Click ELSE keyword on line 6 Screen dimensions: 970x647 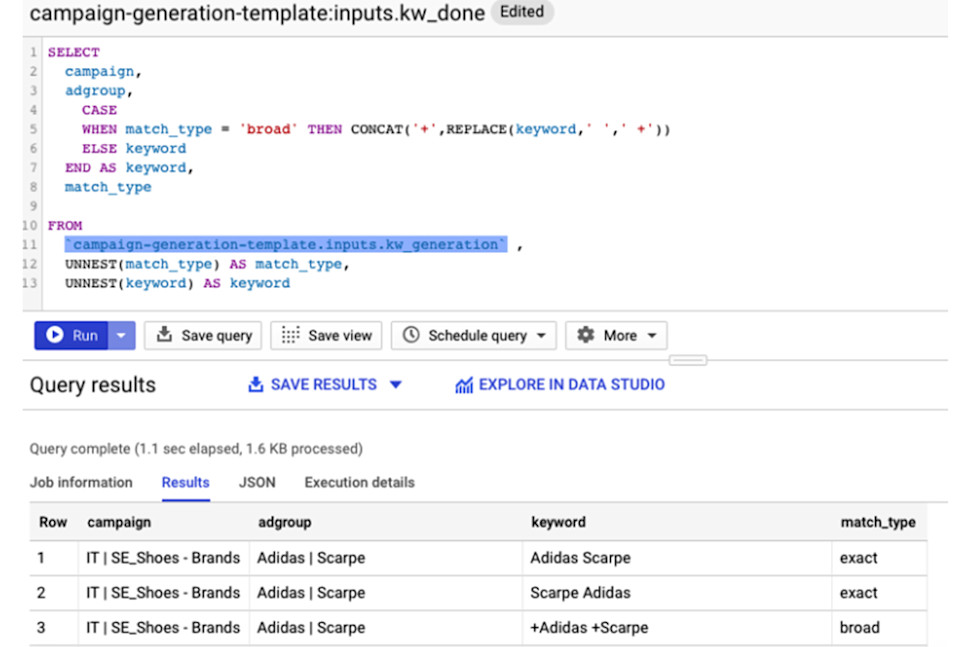pyautogui.click(x=99, y=148)
